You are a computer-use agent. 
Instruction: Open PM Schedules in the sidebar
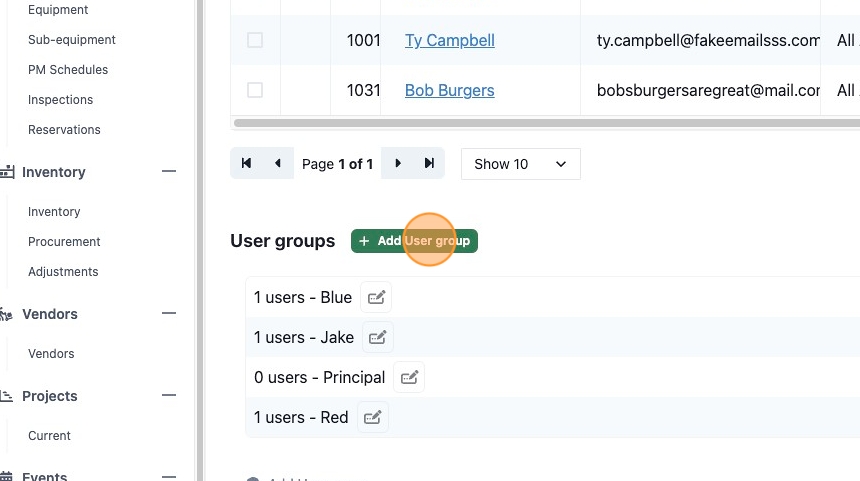pyautogui.click(x=68, y=70)
